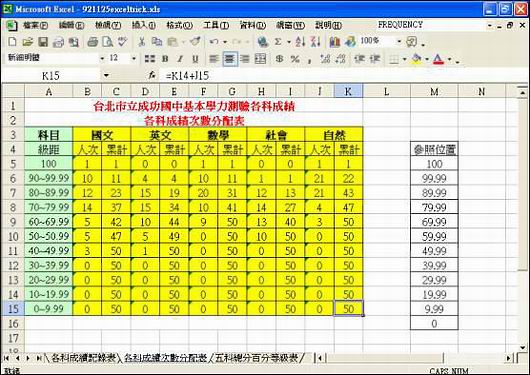Open the 檔案(F) menu
This screenshot has width=530, height=375.
click(x=35, y=25)
